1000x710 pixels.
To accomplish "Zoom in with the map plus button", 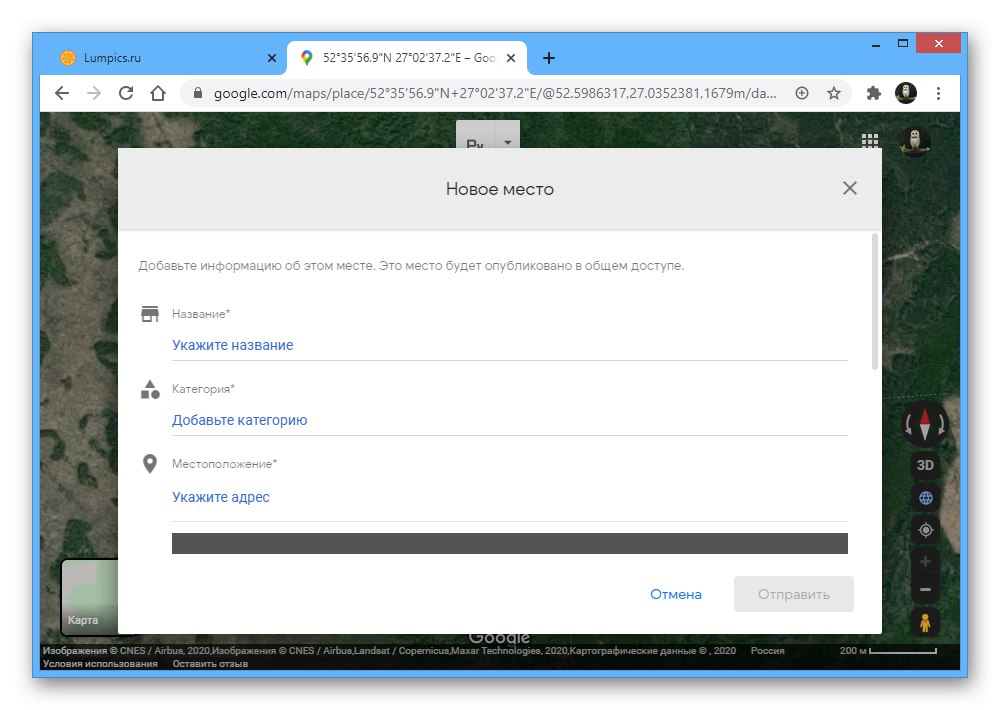I will pos(925,562).
